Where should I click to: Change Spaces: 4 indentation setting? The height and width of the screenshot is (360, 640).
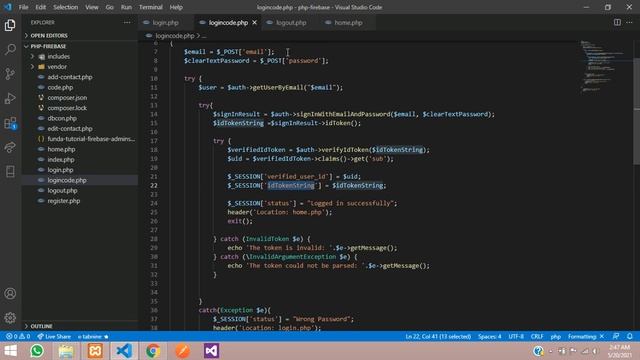pos(489,337)
